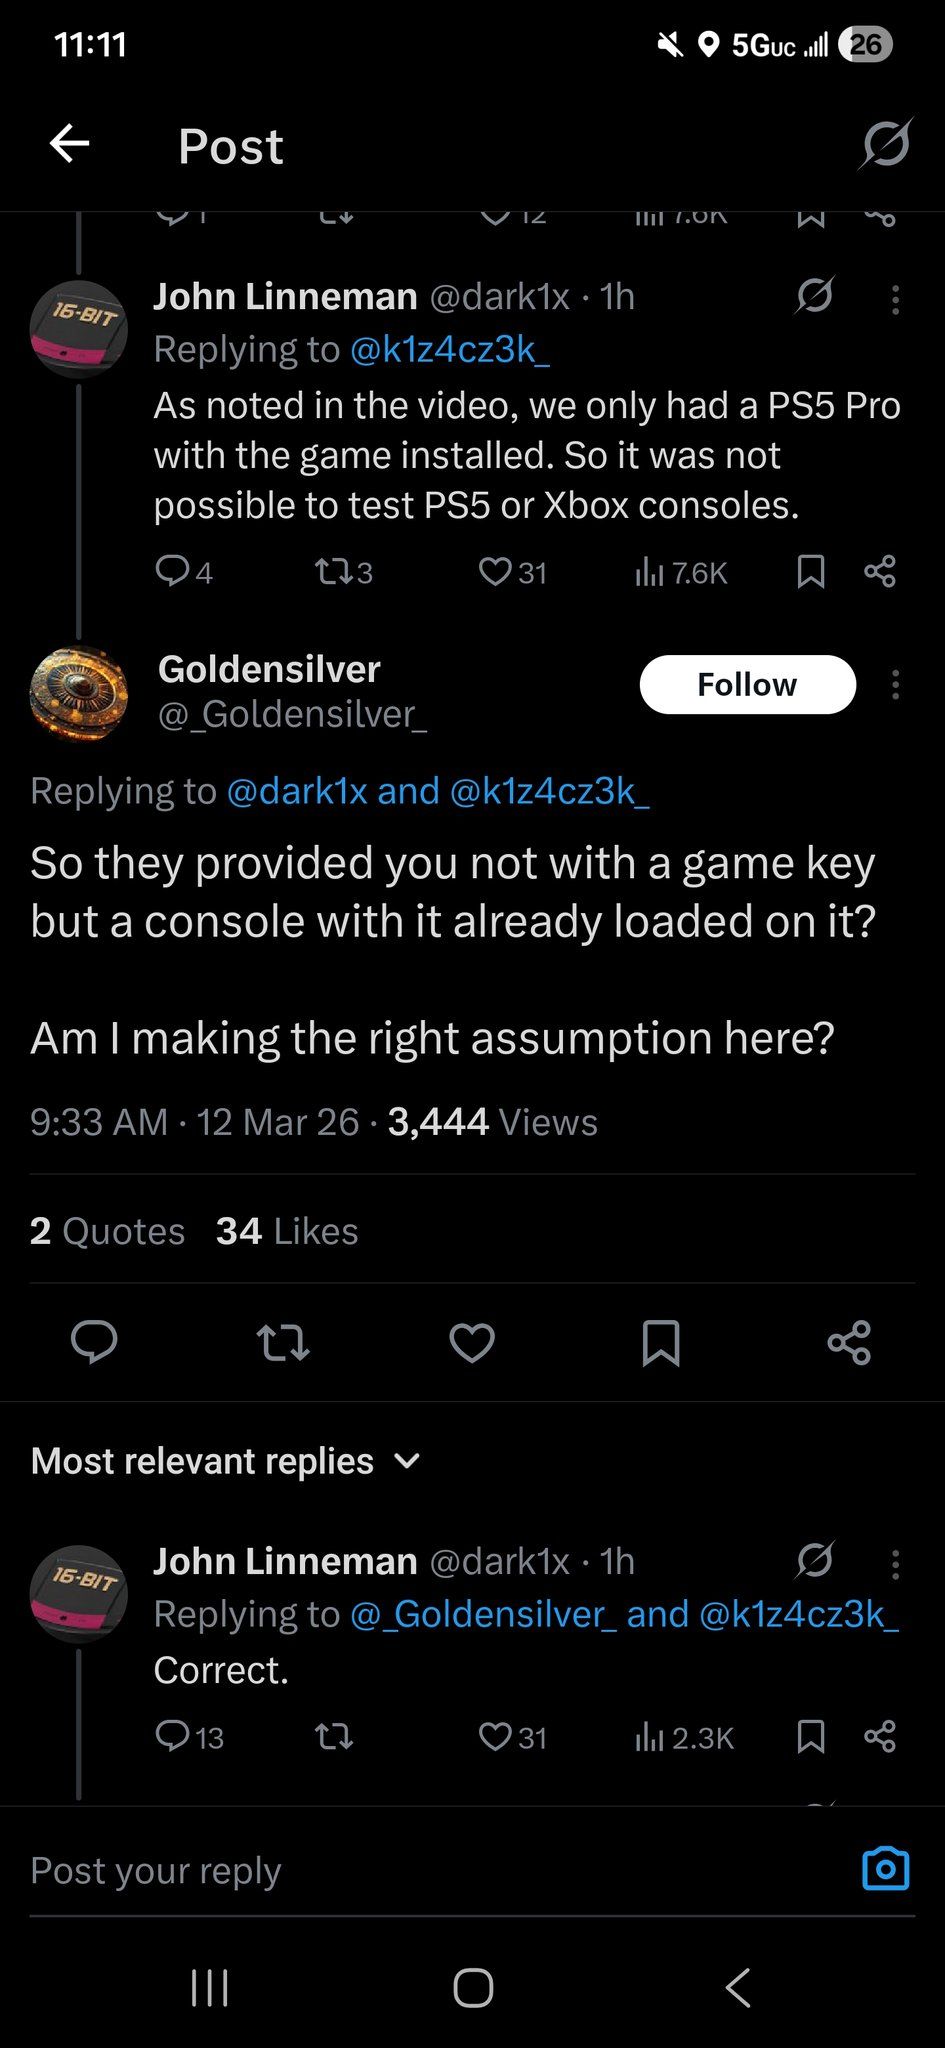Viewport: 945px width, 2048px height.
Task: Repost the Goldensilver post
Action: [283, 1342]
